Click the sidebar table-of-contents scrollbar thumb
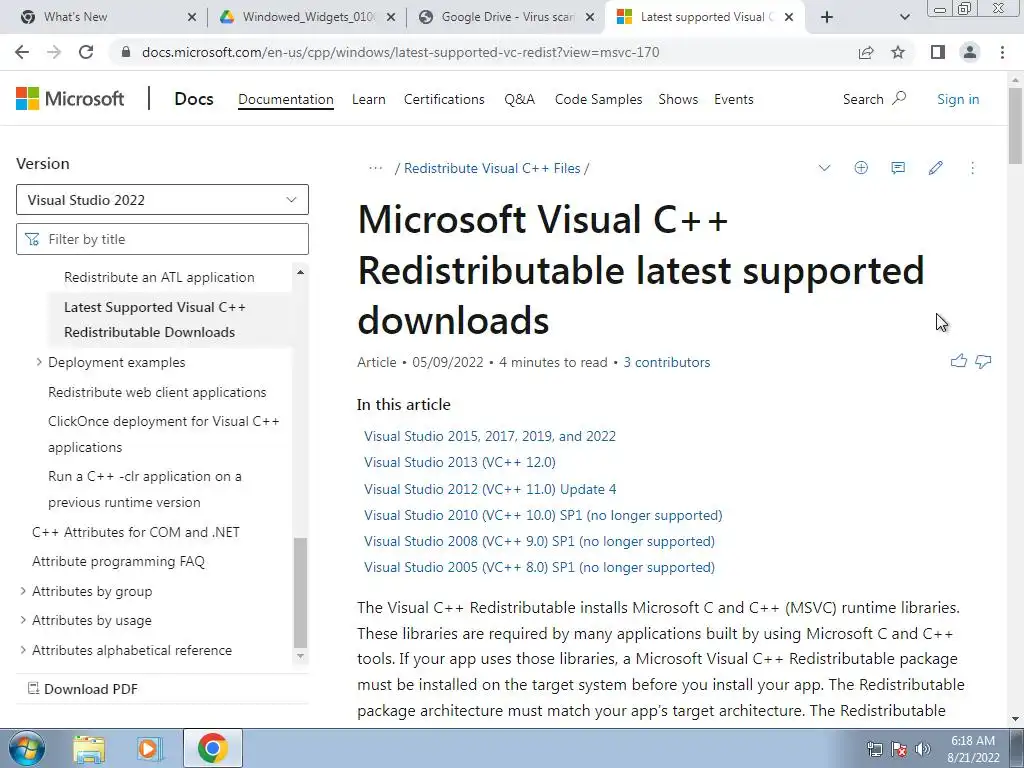 300,592
